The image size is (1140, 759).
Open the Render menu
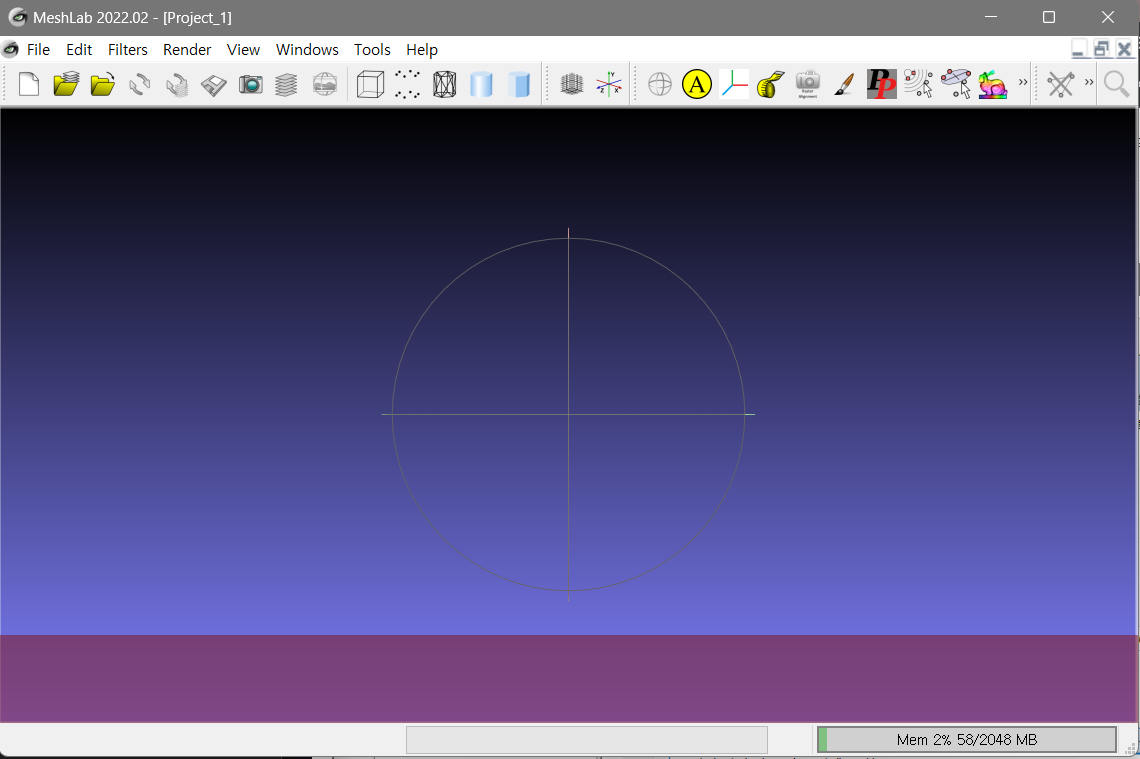point(187,49)
